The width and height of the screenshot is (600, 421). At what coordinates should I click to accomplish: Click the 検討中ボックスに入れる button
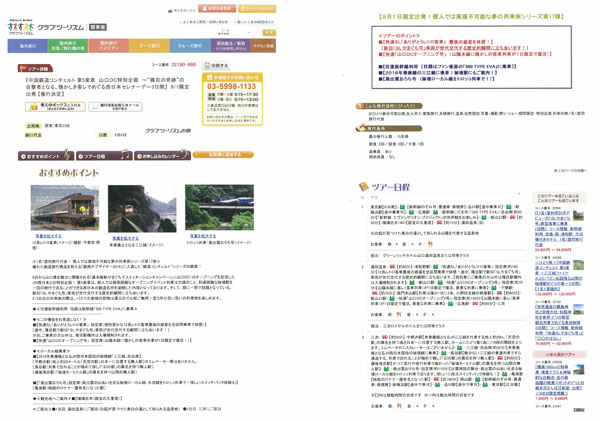[x=55, y=107]
